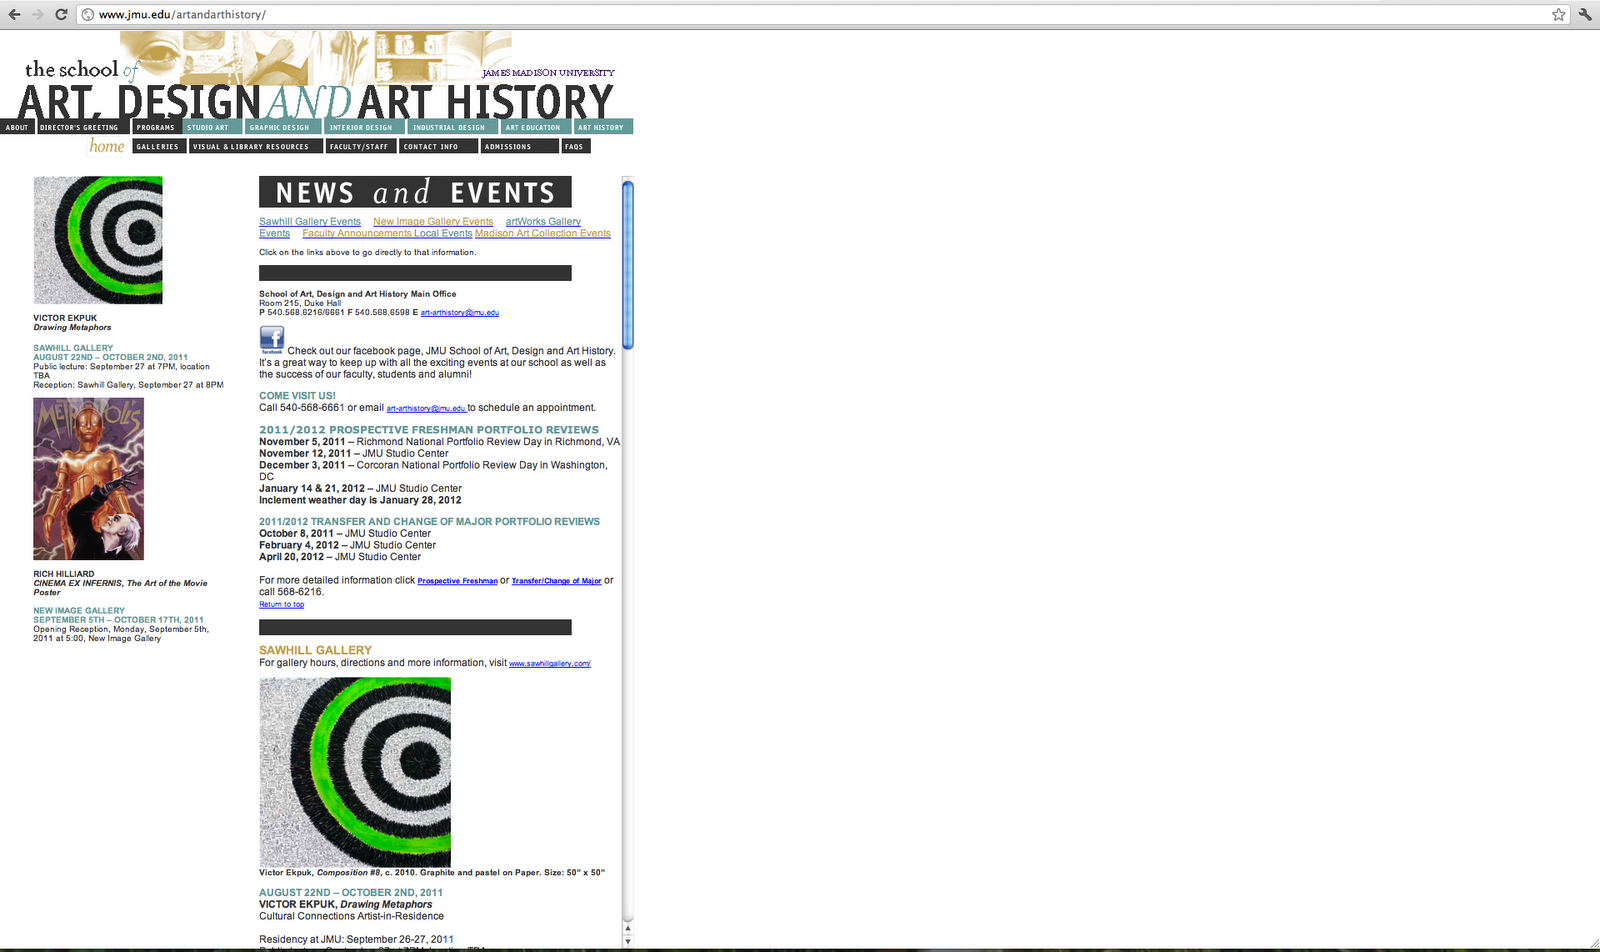The width and height of the screenshot is (1600, 952).
Task: Open the Prospective Freshman link
Action: [457, 581]
